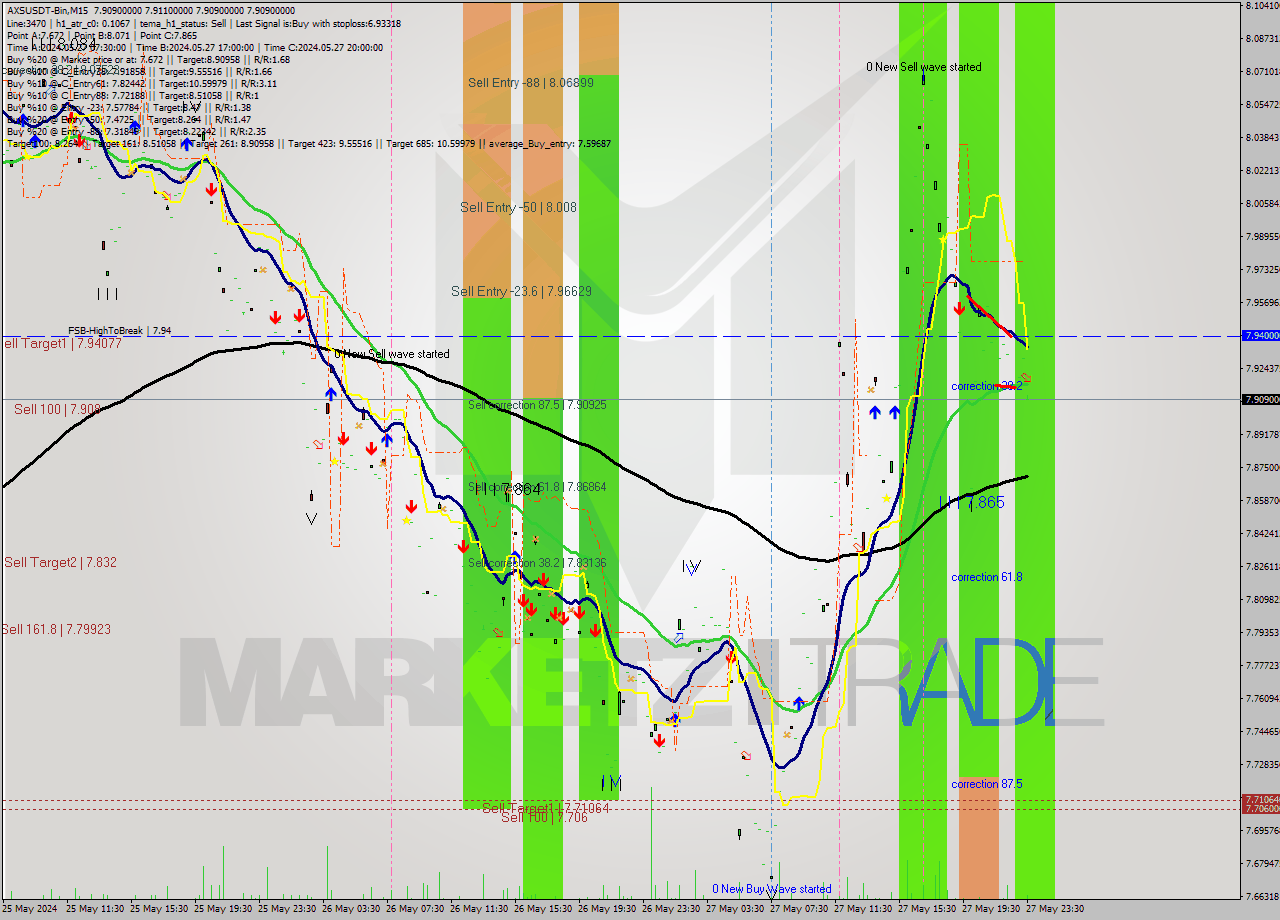
Task: Click the 'Sell correction 87.5 | 7.90925' label
Action: [537, 405]
